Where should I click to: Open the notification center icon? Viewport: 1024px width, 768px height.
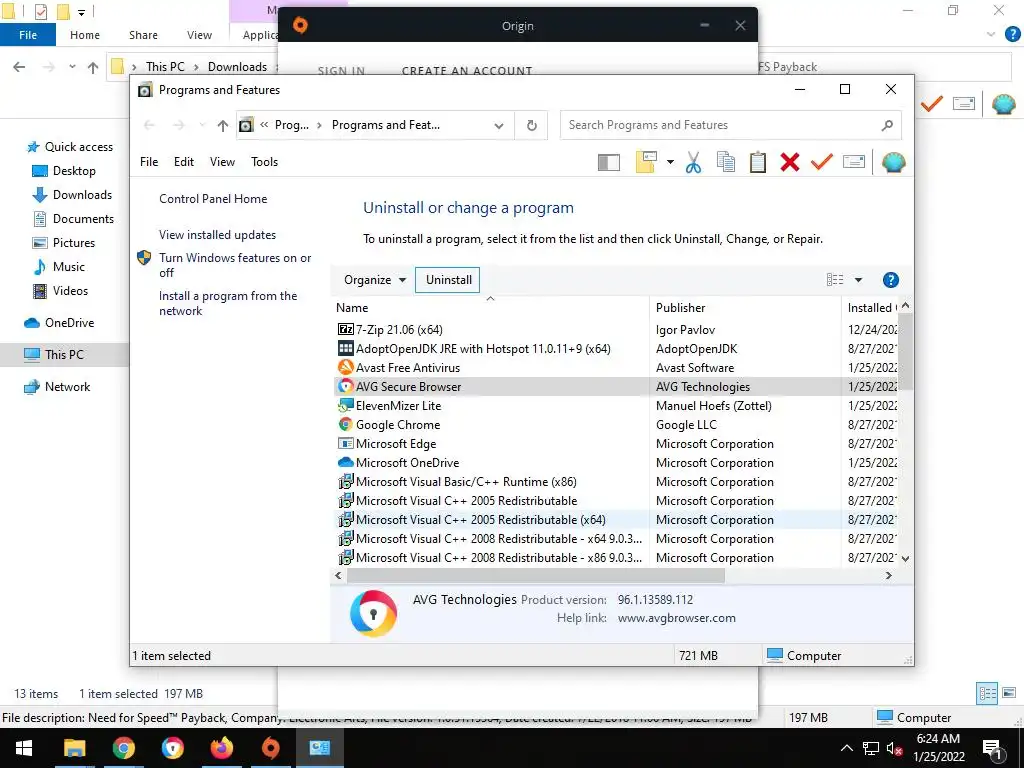tap(993, 749)
